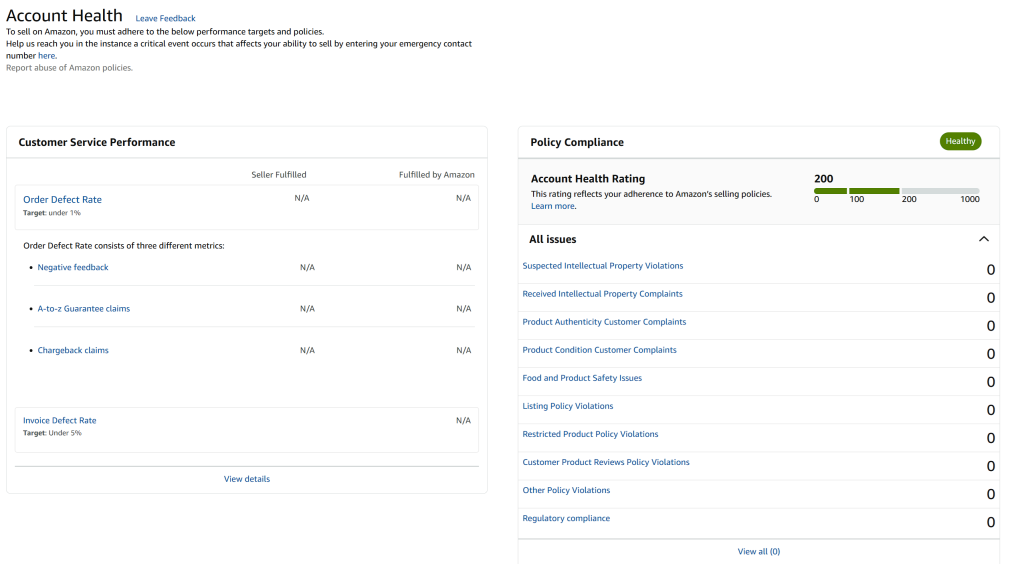The image size is (1024, 564).
Task: Collapse the All issues section chevron
Action: pyautogui.click(x=984, y=239)
